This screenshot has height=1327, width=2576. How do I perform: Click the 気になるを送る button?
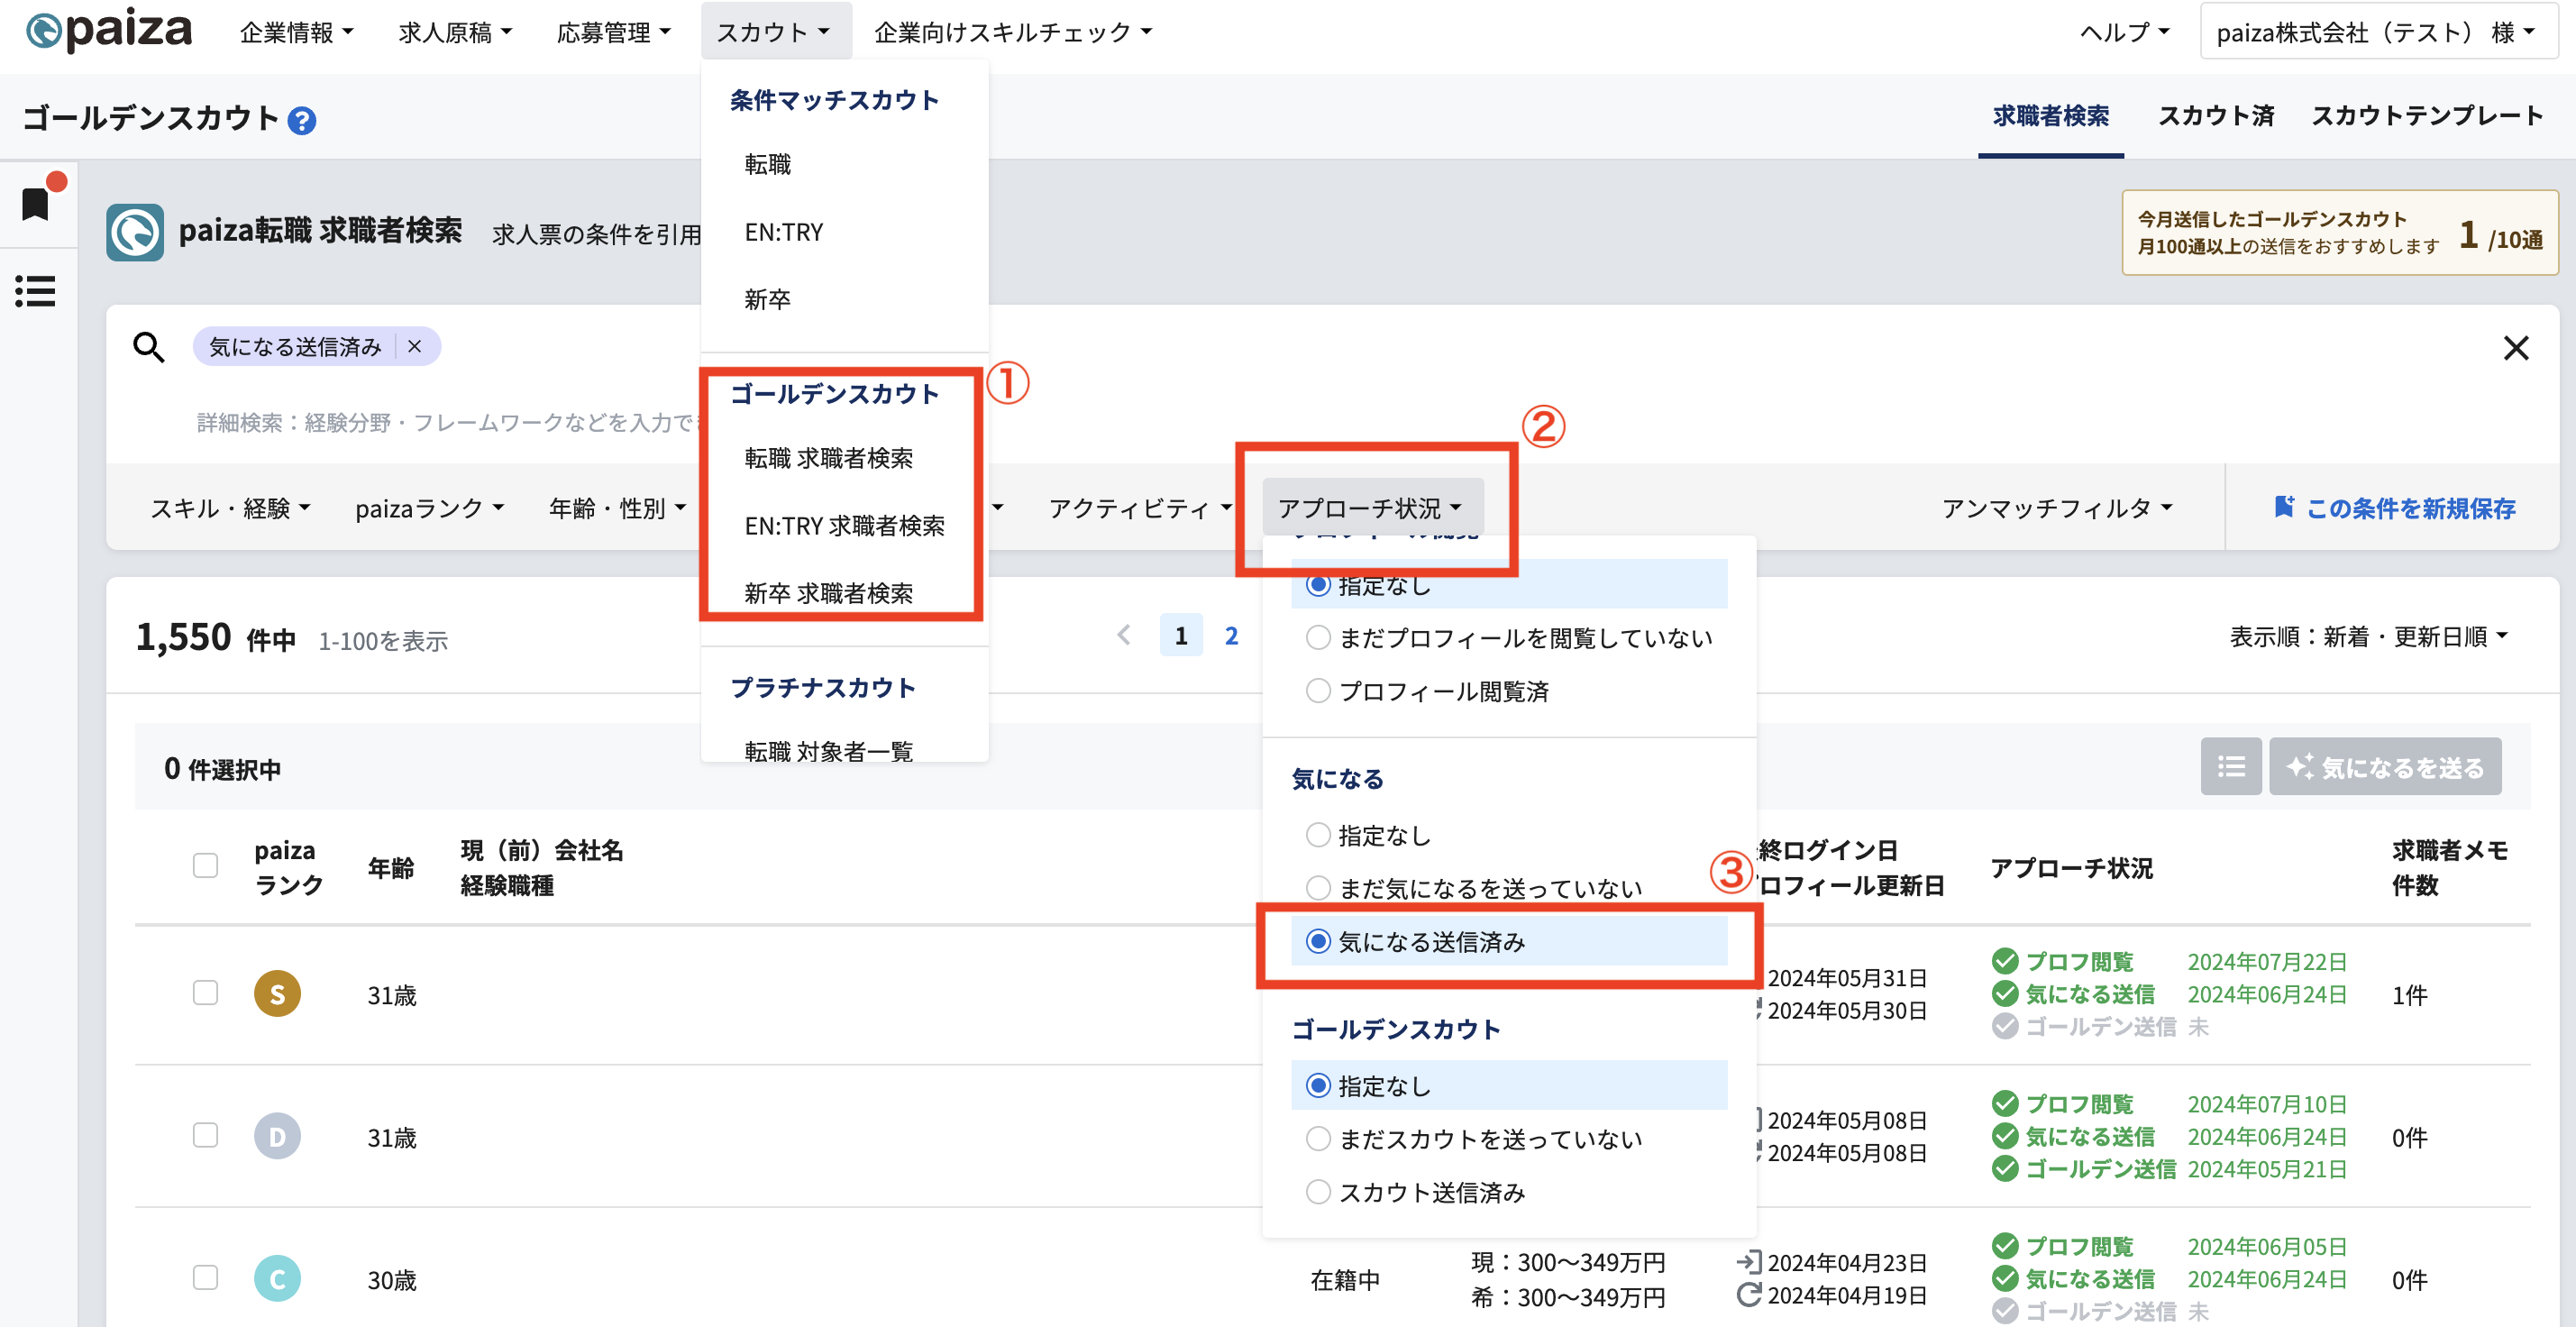[2385, 766]
